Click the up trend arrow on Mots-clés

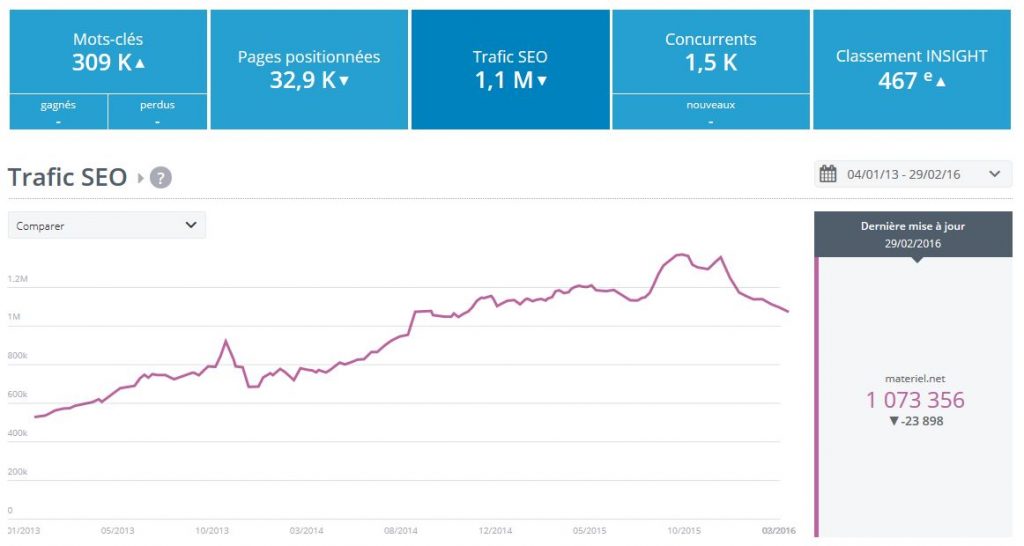point(139,64)
